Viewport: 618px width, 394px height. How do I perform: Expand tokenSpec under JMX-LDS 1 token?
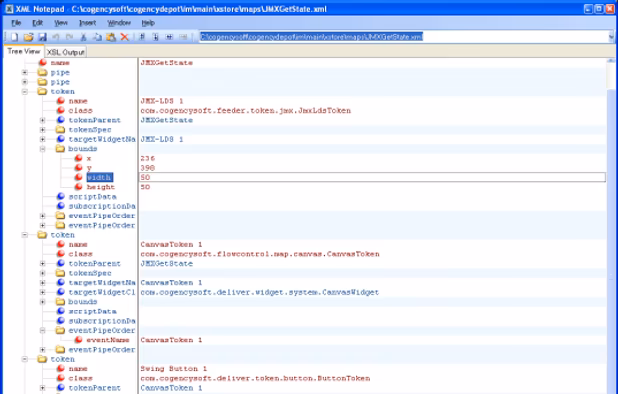click(x=43, y=130)
